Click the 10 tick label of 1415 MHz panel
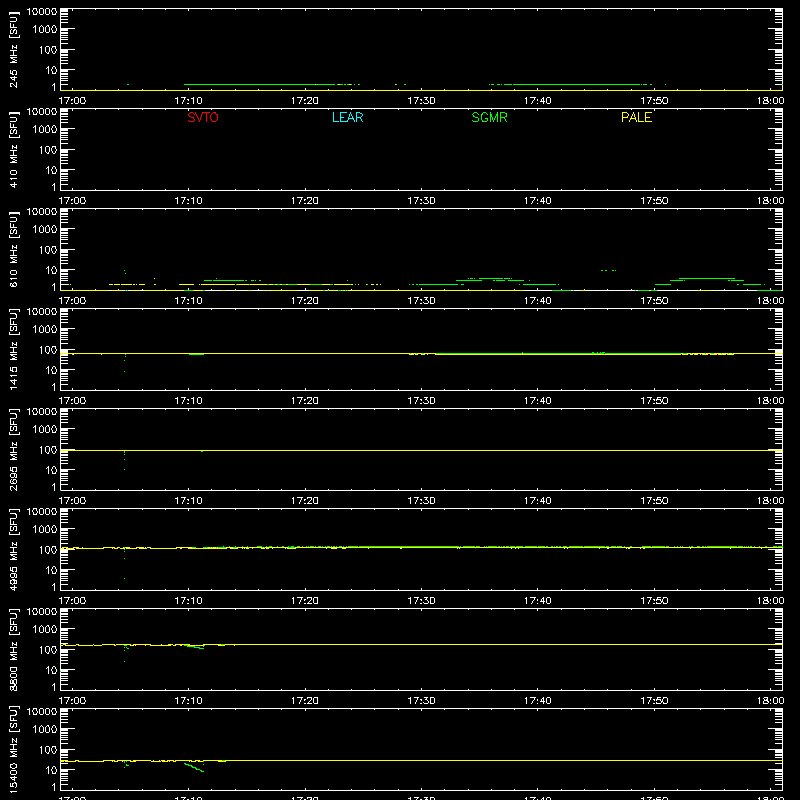 click(51, 370)
